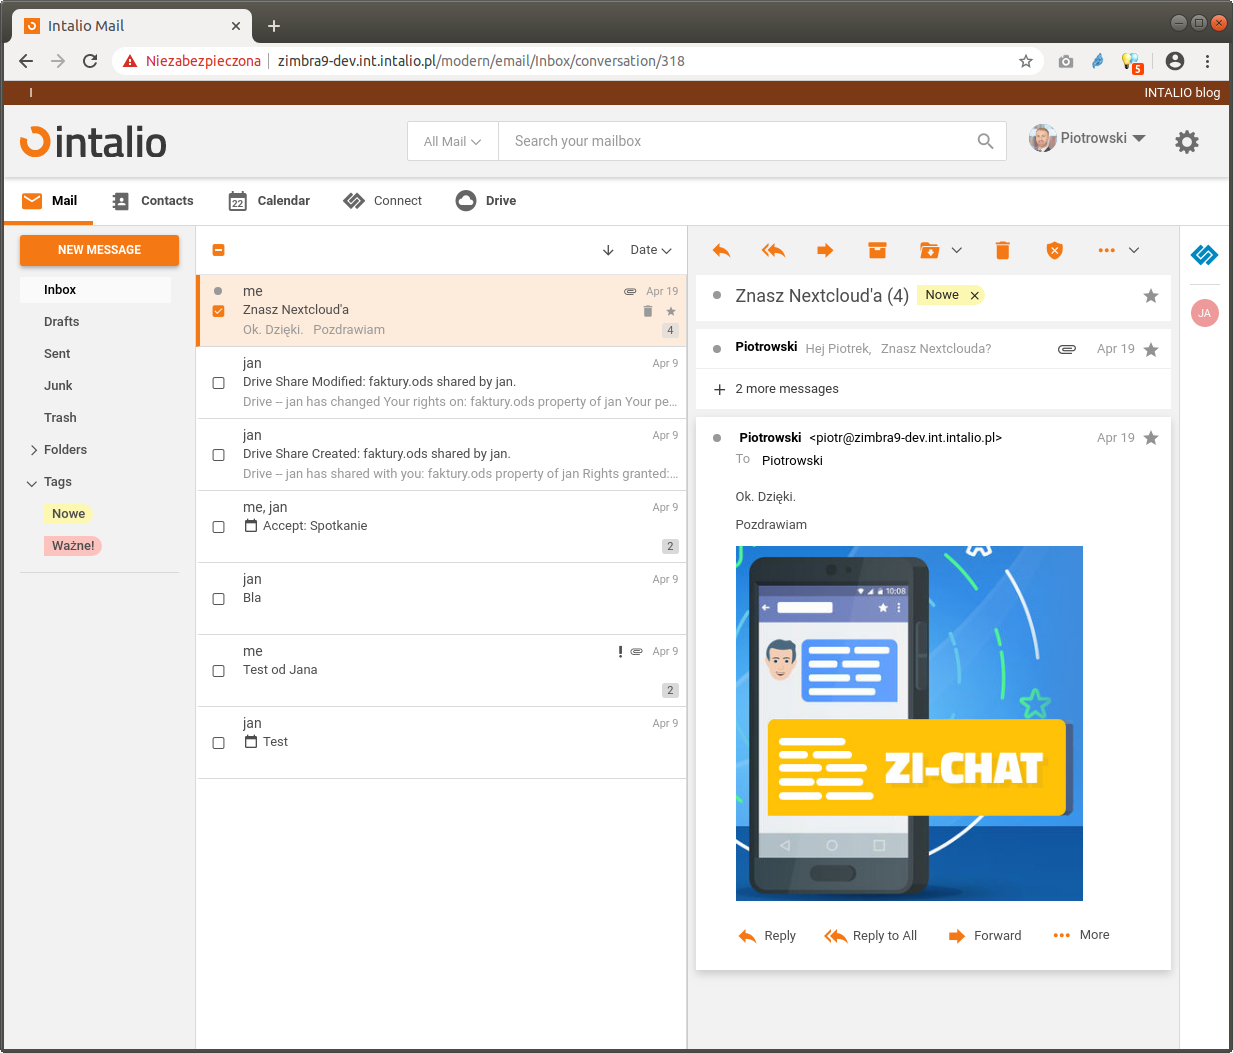Check the Bla email checkbox
Viewport: 1233px width, 1053px height.
(x=218, y=599)
